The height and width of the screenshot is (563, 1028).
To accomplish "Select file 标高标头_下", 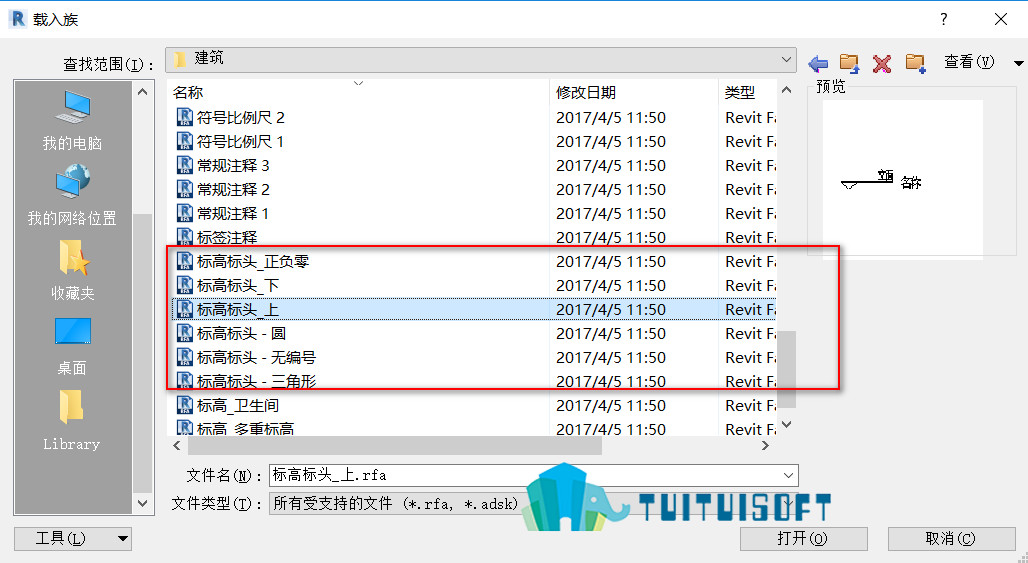I will [x=238, y=286].
